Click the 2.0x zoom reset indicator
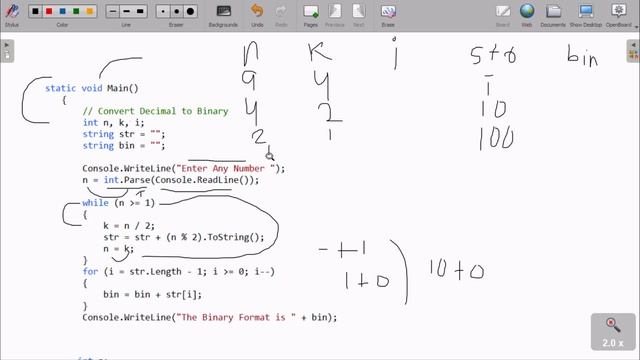Image resolution: width=640 pixels, height=360 pixels. [x=613, y=332]
